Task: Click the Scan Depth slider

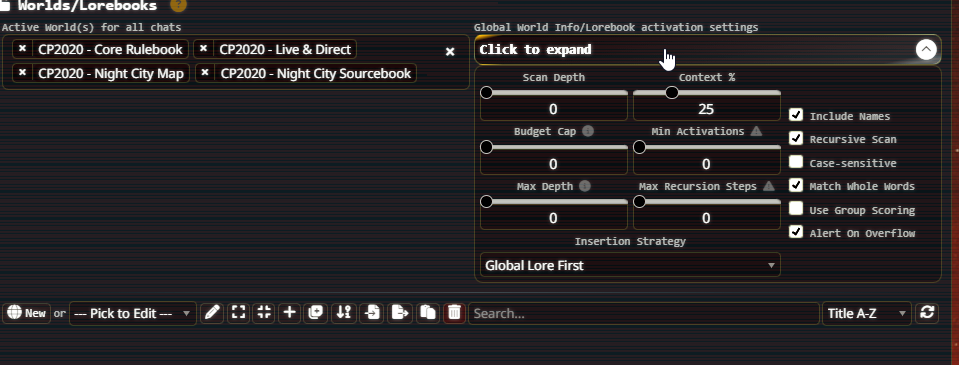Action: click(554, 93)
